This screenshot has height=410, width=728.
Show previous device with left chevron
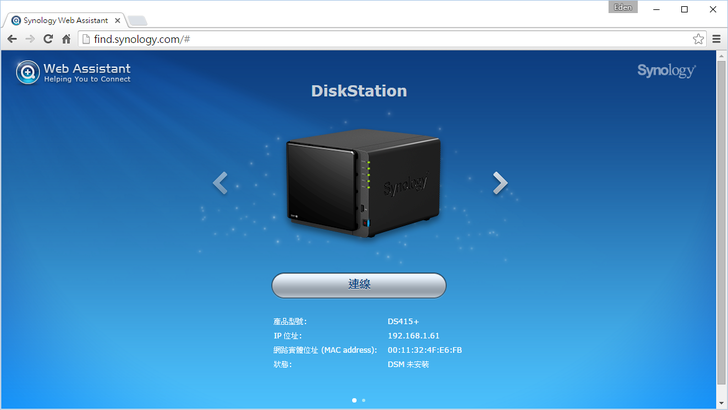220,183
